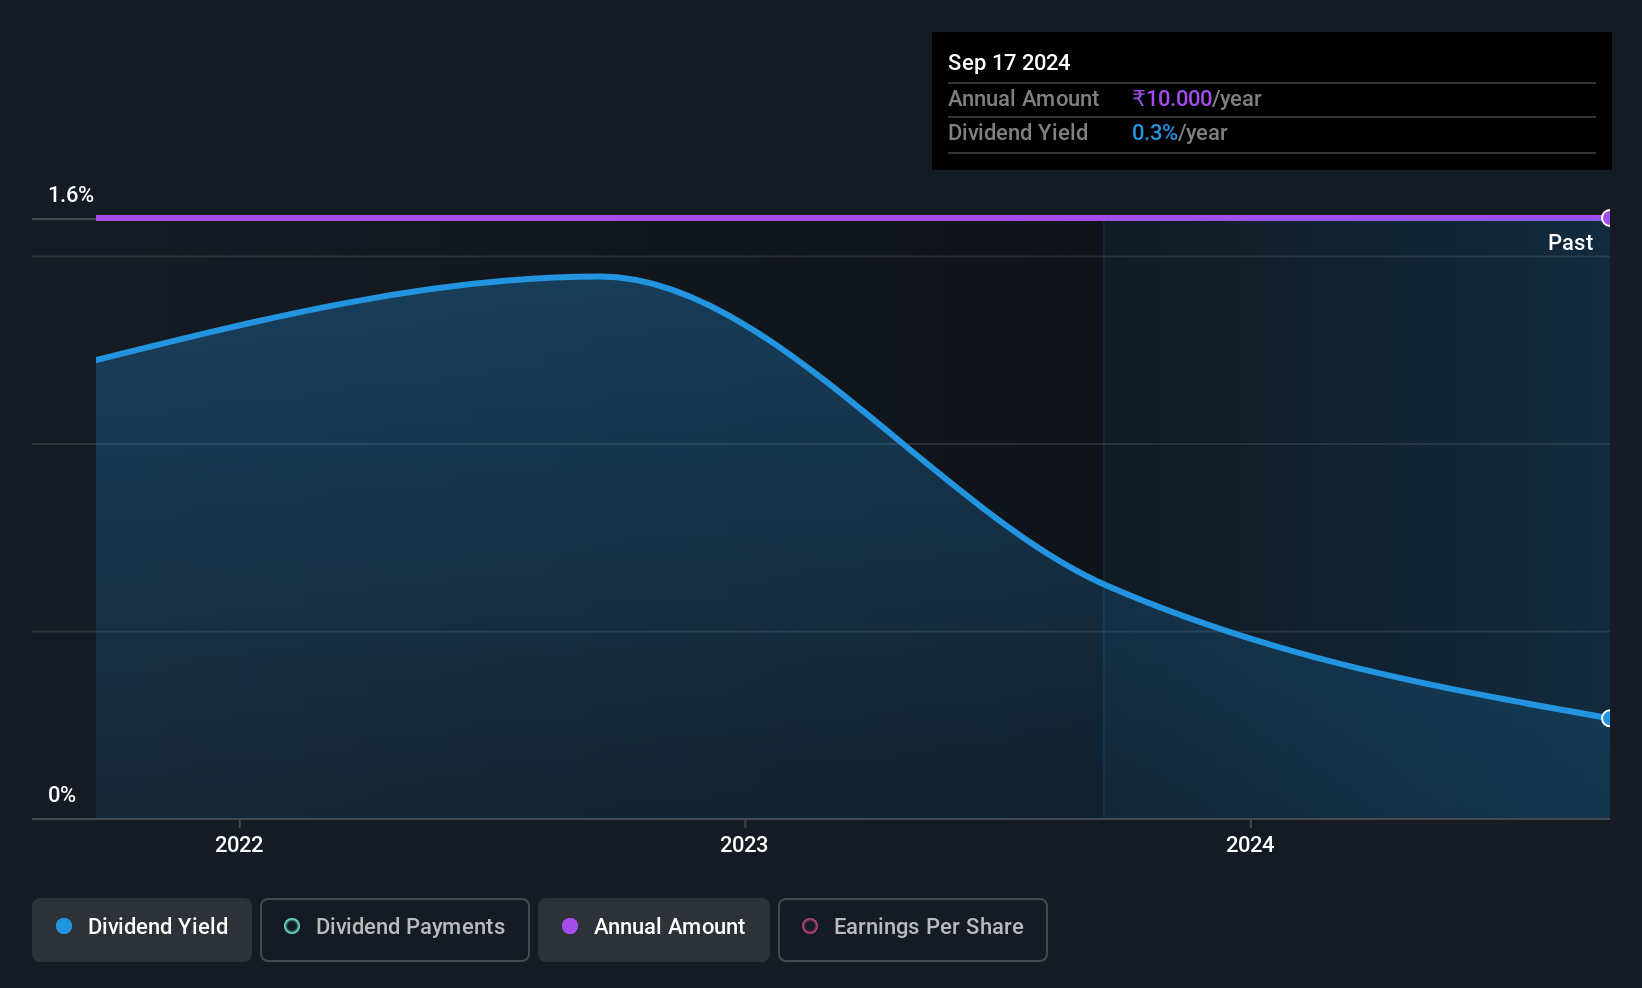Viewport: 1642px width, 988px height.
Task: Click the 2024 x-axis label
Action: (1250, 844)
